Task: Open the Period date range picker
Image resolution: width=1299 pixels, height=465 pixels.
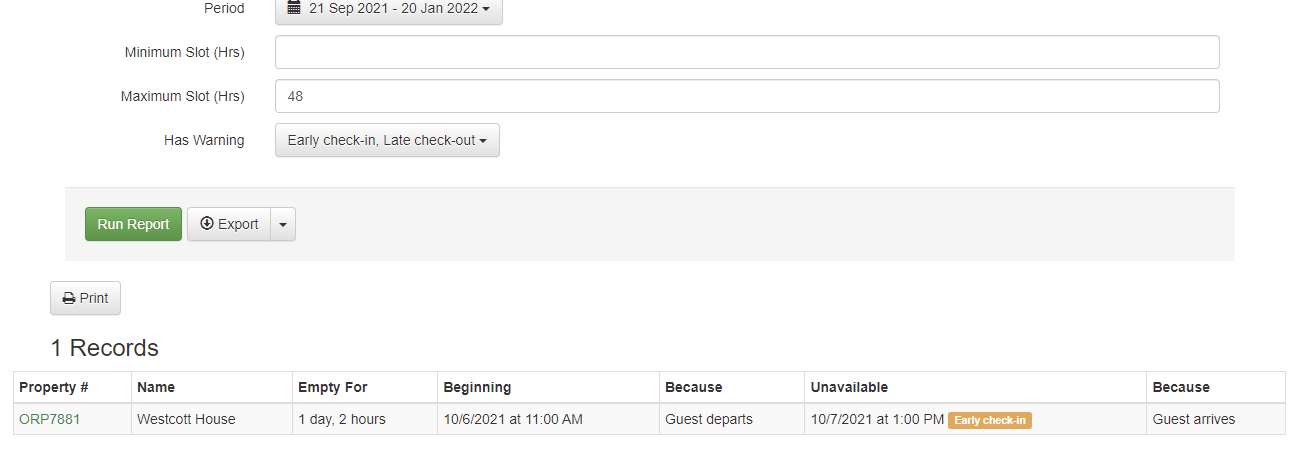Action: pos(388,9)
